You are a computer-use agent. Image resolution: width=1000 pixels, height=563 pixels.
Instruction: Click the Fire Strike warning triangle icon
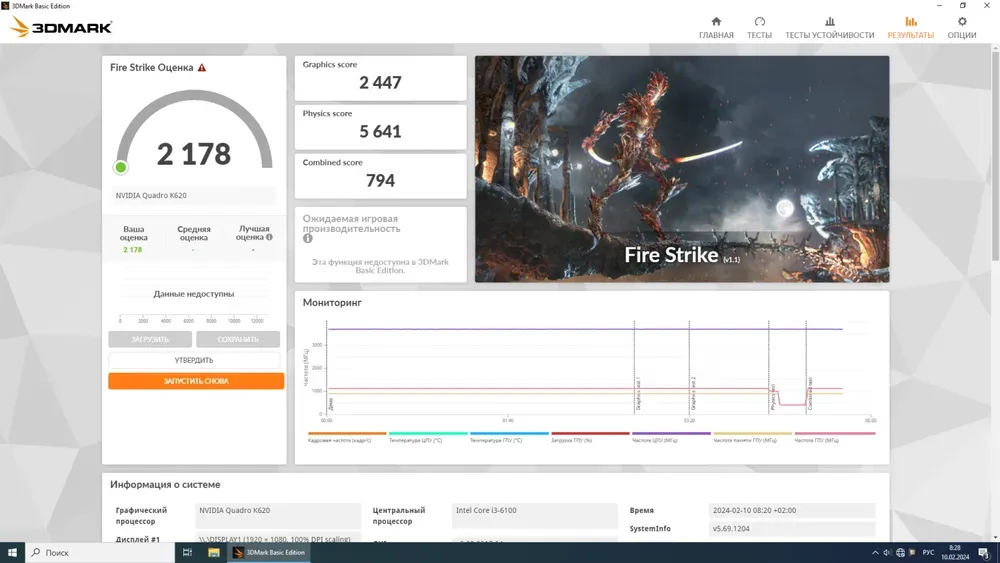pyautogui.click(x=202, y=68)
